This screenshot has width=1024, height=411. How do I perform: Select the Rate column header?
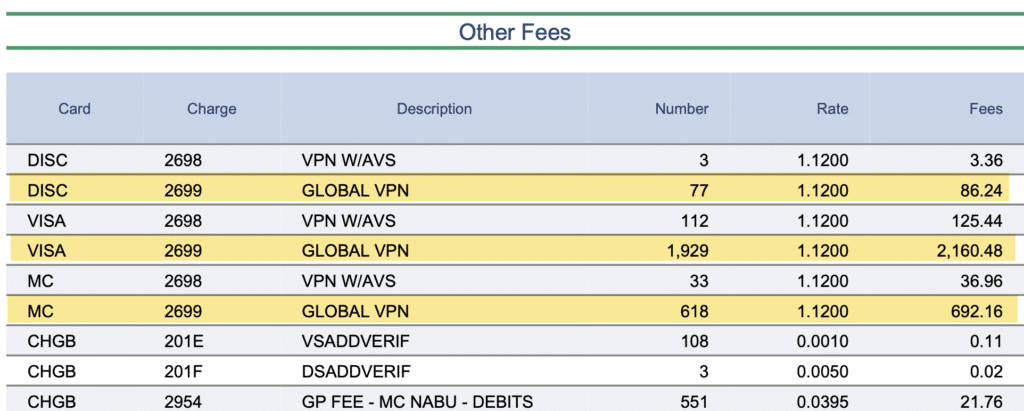click(x=832, y=108)
